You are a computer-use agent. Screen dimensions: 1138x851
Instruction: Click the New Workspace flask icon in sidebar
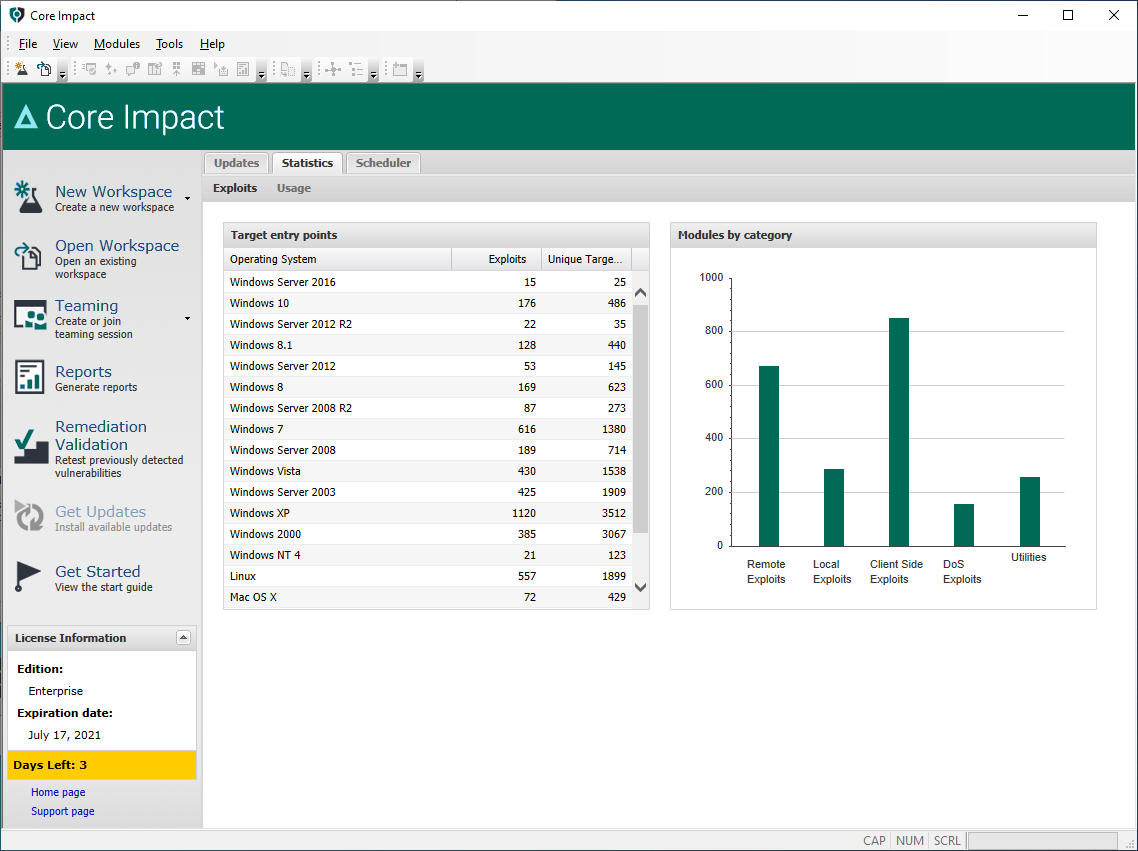point(28,197)
